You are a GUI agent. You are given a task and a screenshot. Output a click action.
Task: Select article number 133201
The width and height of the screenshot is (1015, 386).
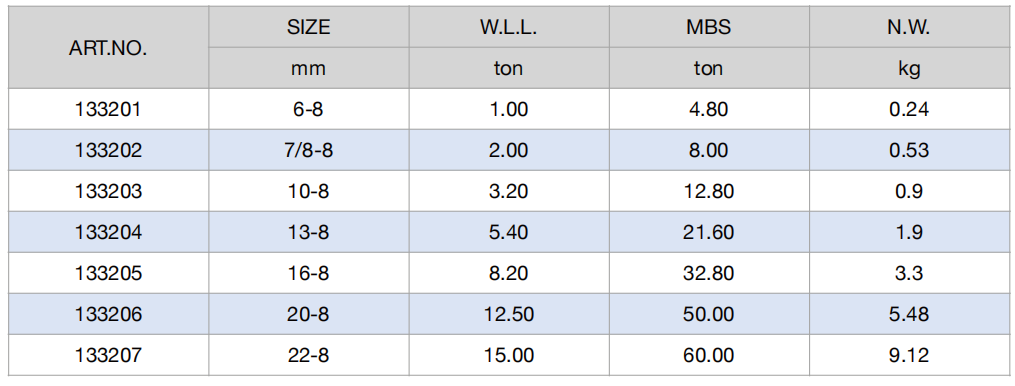coord(108,109)
